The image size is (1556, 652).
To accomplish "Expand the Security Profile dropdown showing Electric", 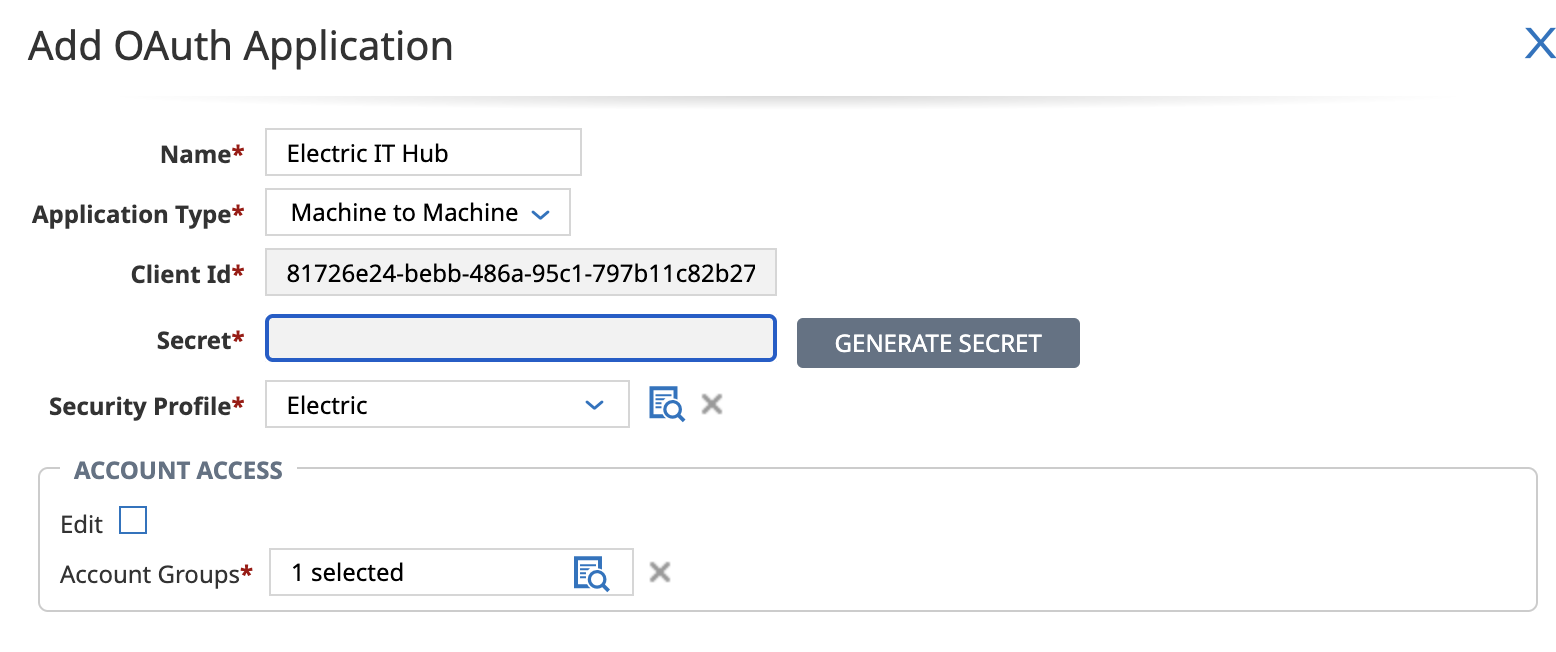I will (447, 405).
